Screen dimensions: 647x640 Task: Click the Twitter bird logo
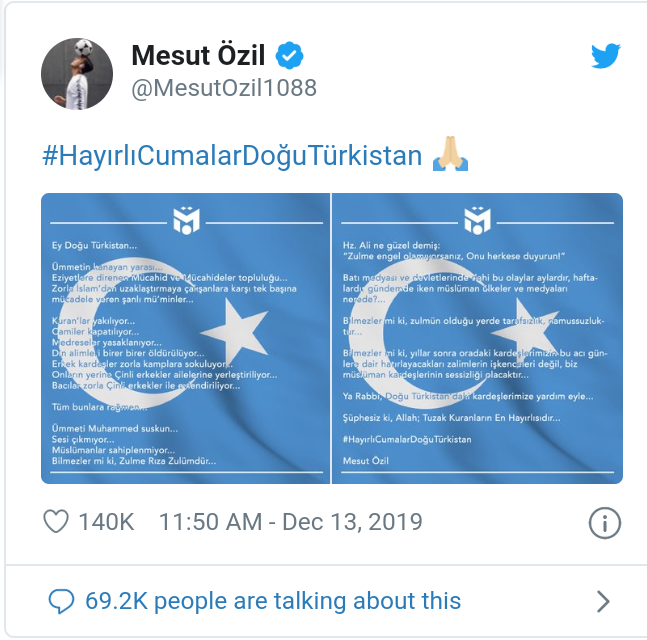[606, 56]
